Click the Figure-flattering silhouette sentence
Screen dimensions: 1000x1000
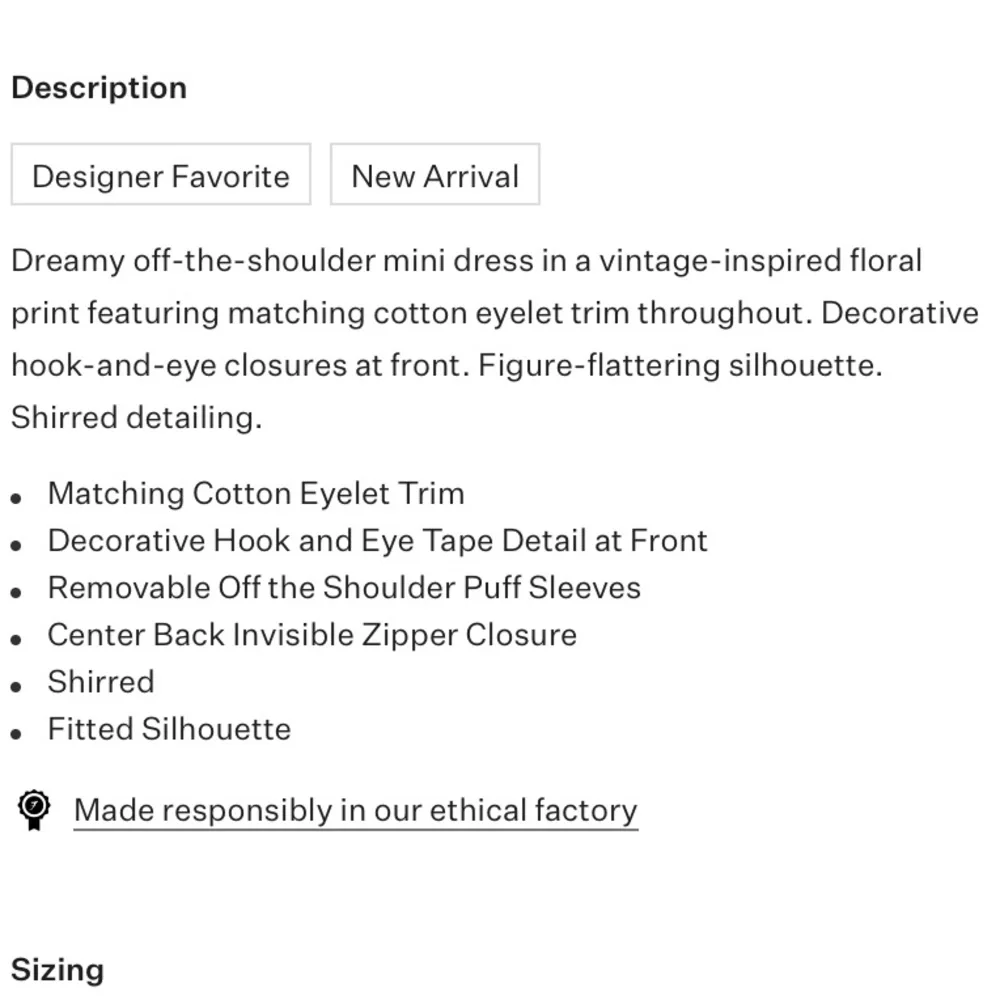pos(680,366)
